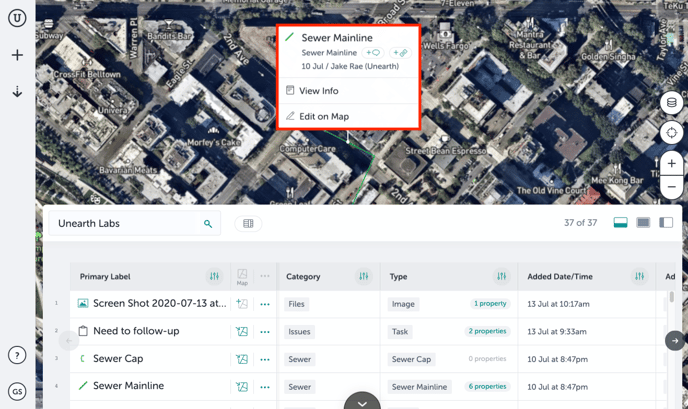Viewport: 688px width, 409px height.
Task: Click the Task type tag
Action: pos(400,332)
